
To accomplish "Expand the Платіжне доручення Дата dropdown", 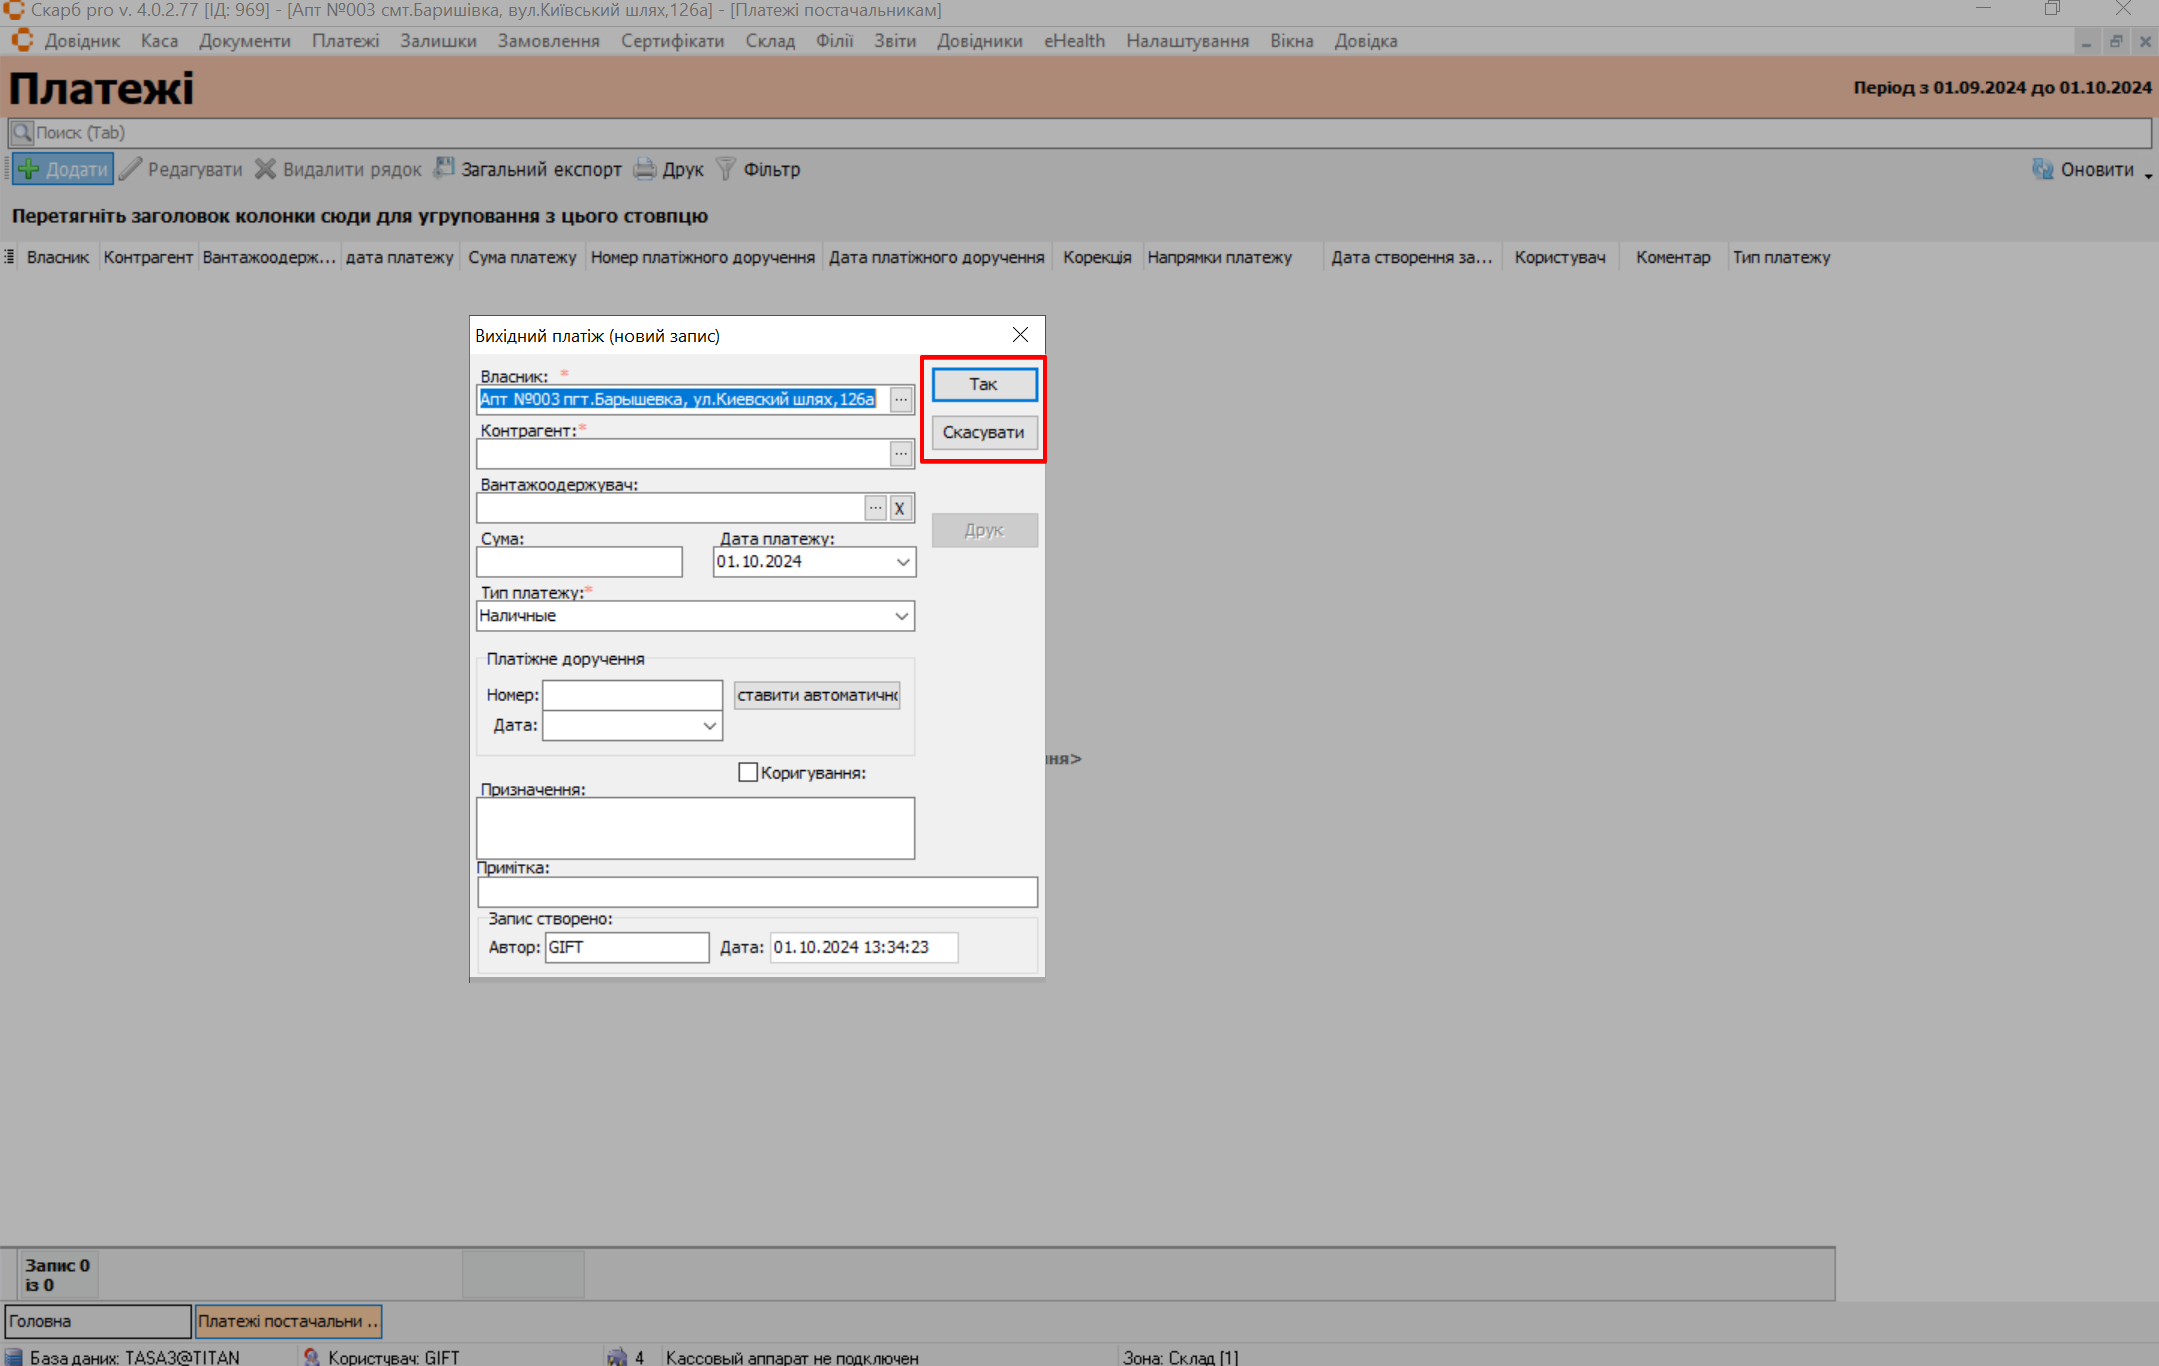I will tap(709, 726).
